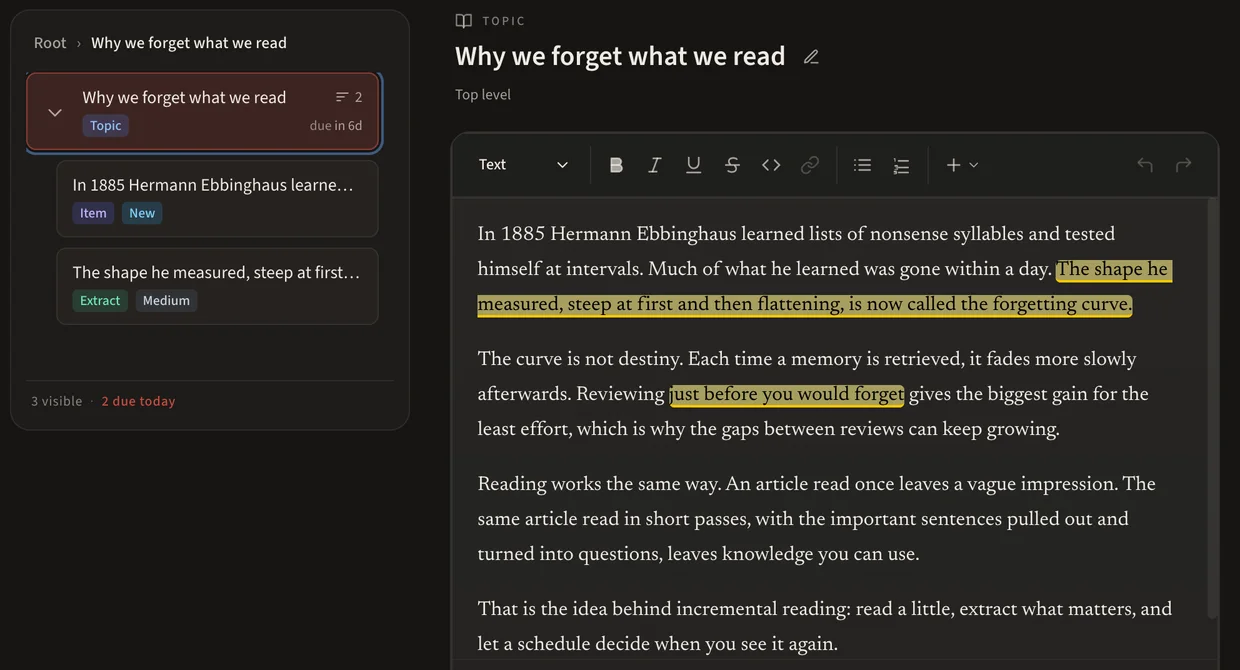Select the In 1885 Hermann Ebbinghaus item card

click(217, 198)
